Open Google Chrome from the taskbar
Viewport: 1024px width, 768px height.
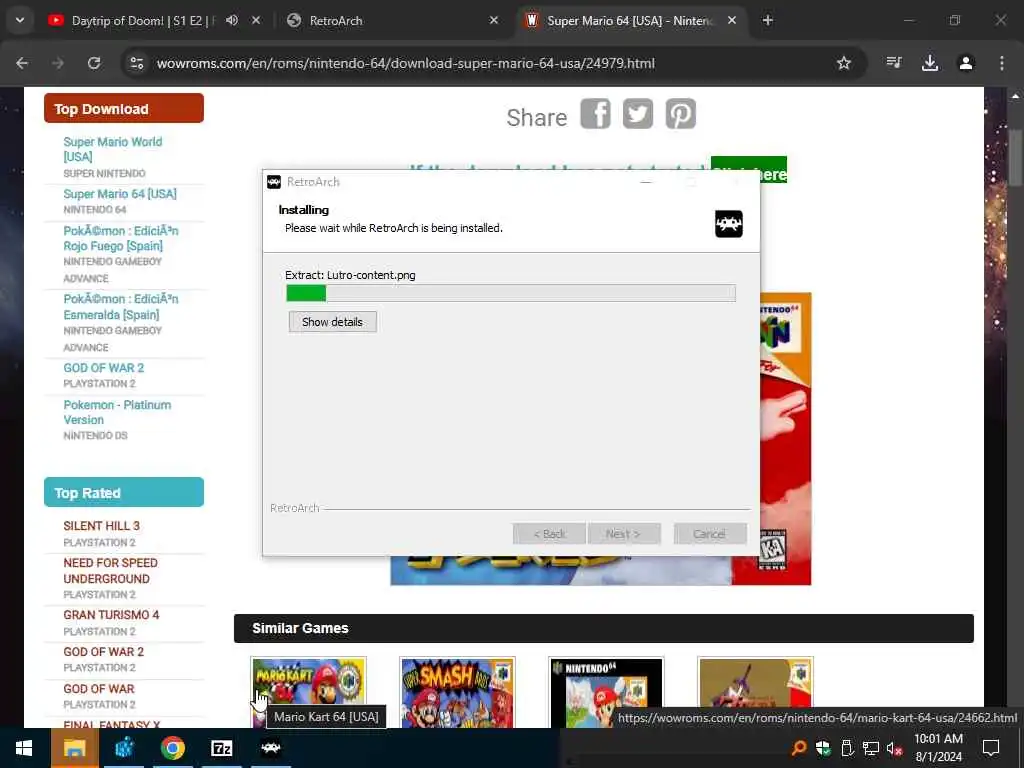pos(172,748)
